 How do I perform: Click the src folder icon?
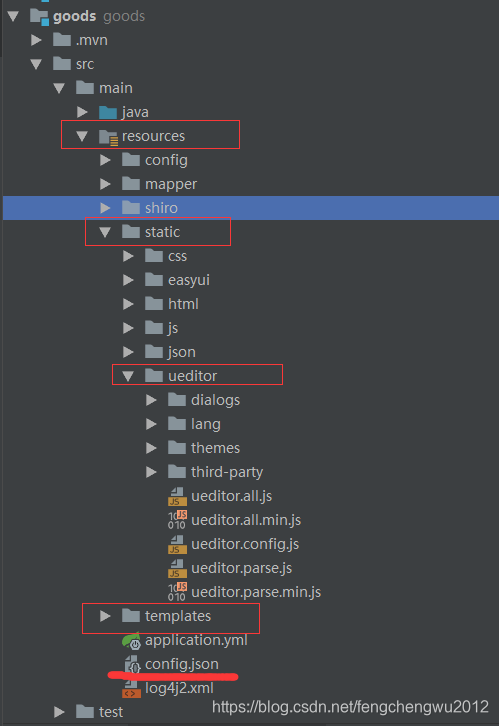click(x=62, y=63)
